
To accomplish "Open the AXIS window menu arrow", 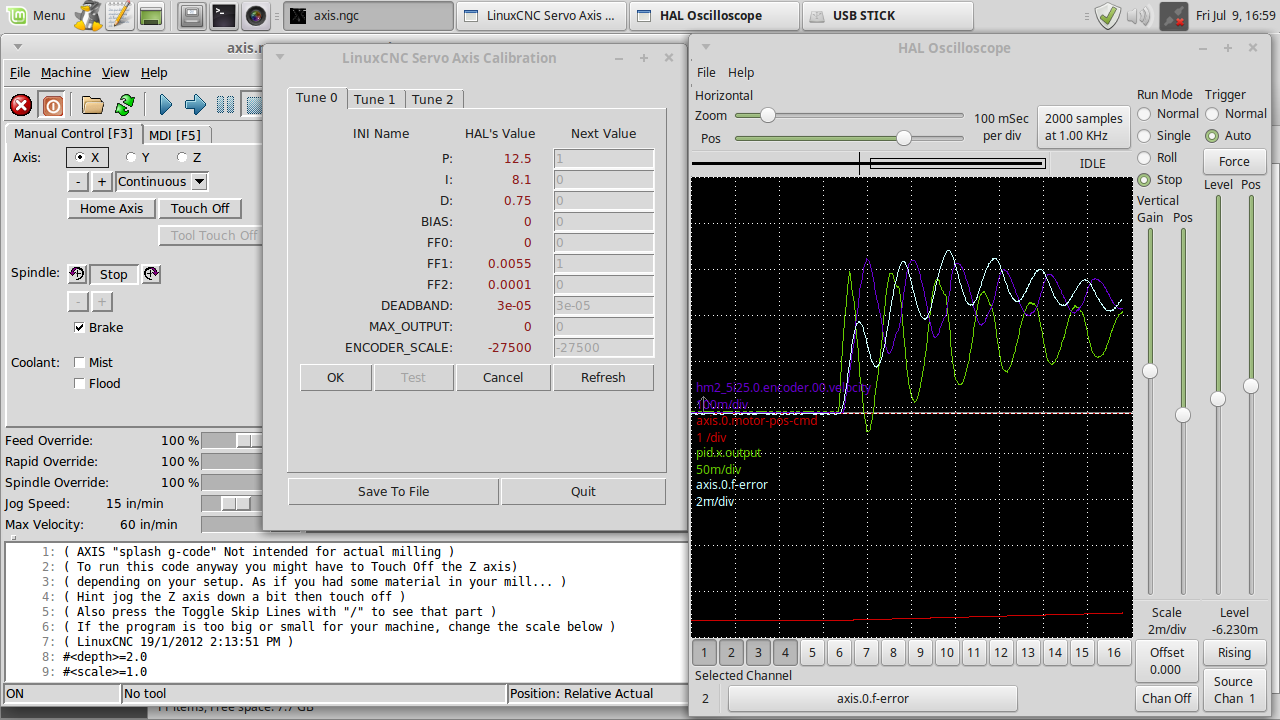I will tap(17, 47).
